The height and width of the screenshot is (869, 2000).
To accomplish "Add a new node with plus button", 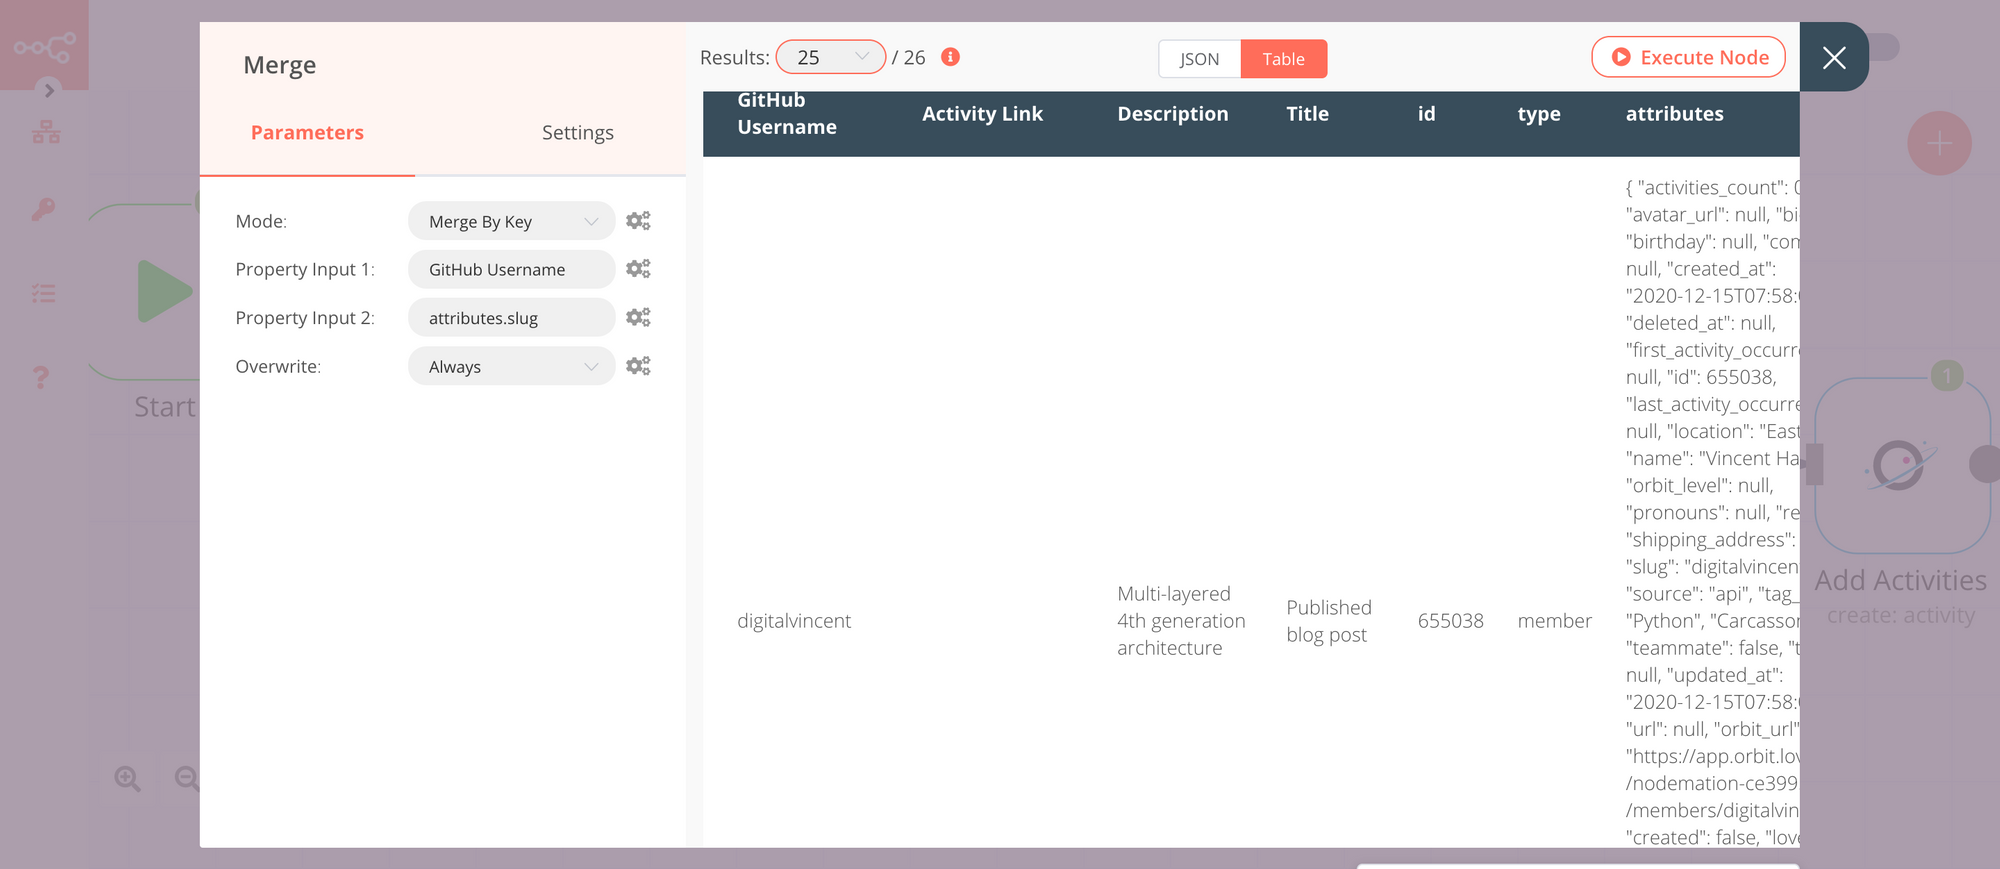I will click(x=1939, y=143).
